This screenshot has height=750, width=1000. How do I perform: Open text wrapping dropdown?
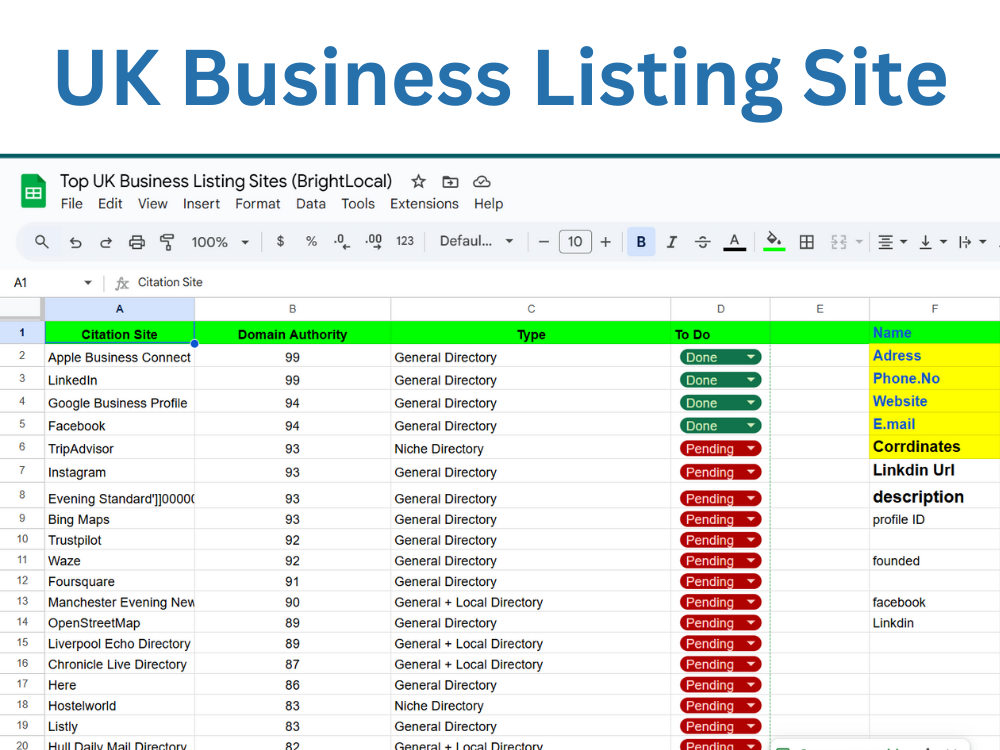click(x=973, y=242)
